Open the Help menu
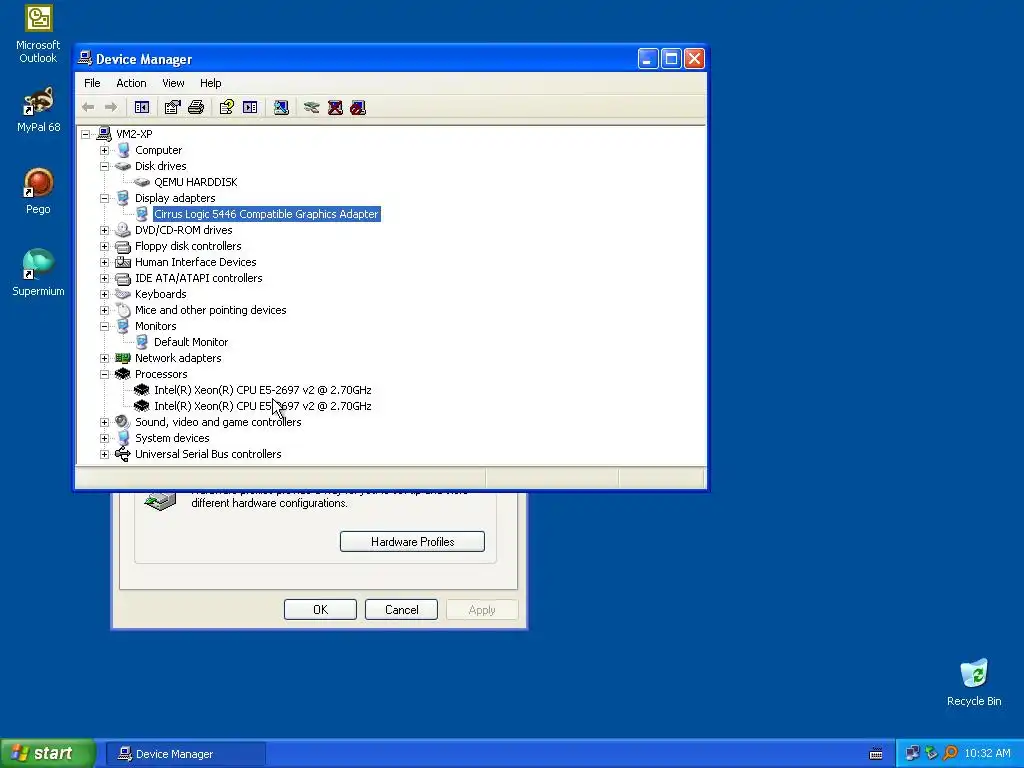The height and width of the screenshot is (768, 1024). point(210,83)
